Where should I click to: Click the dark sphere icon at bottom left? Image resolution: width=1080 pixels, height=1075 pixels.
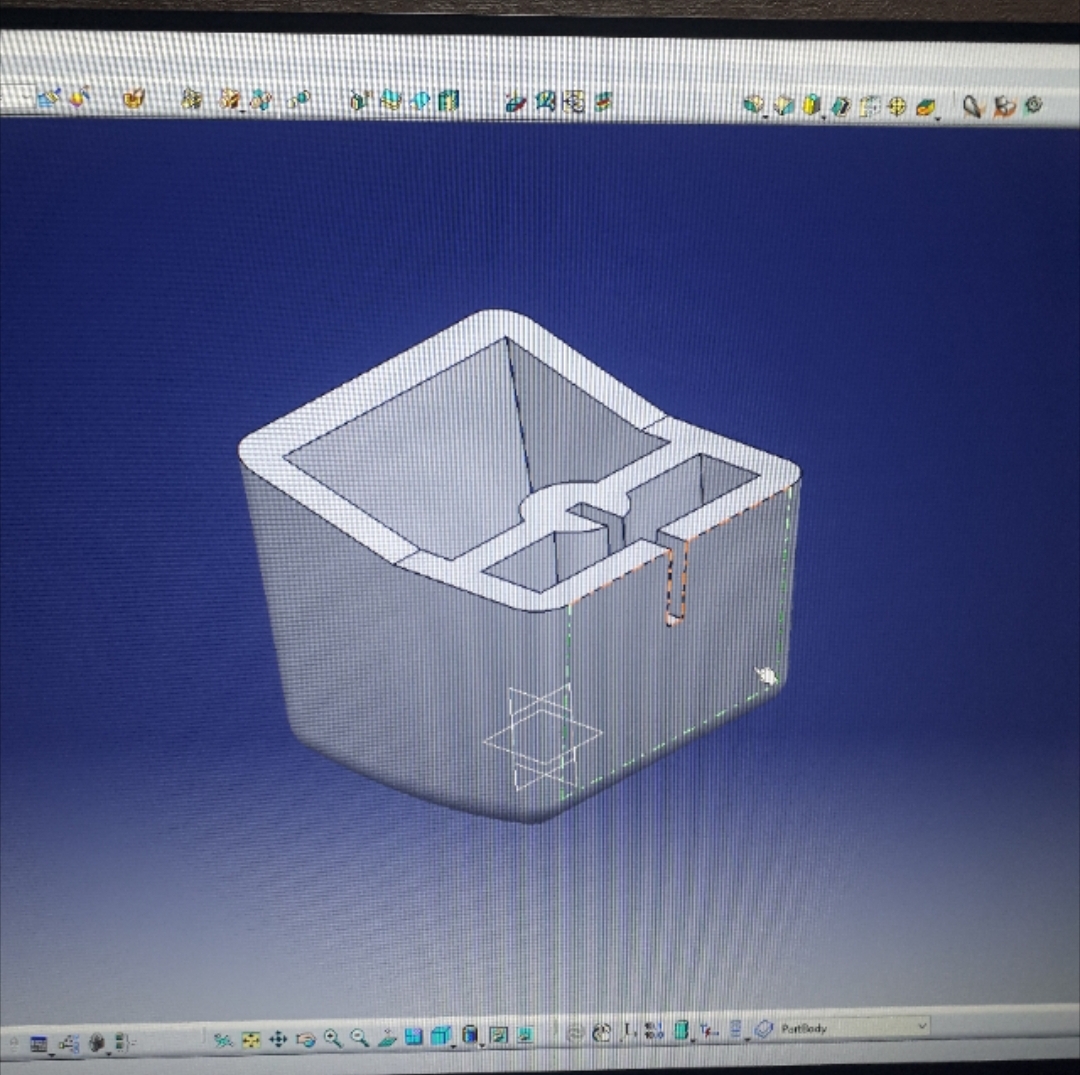[x=96, y=1043]
